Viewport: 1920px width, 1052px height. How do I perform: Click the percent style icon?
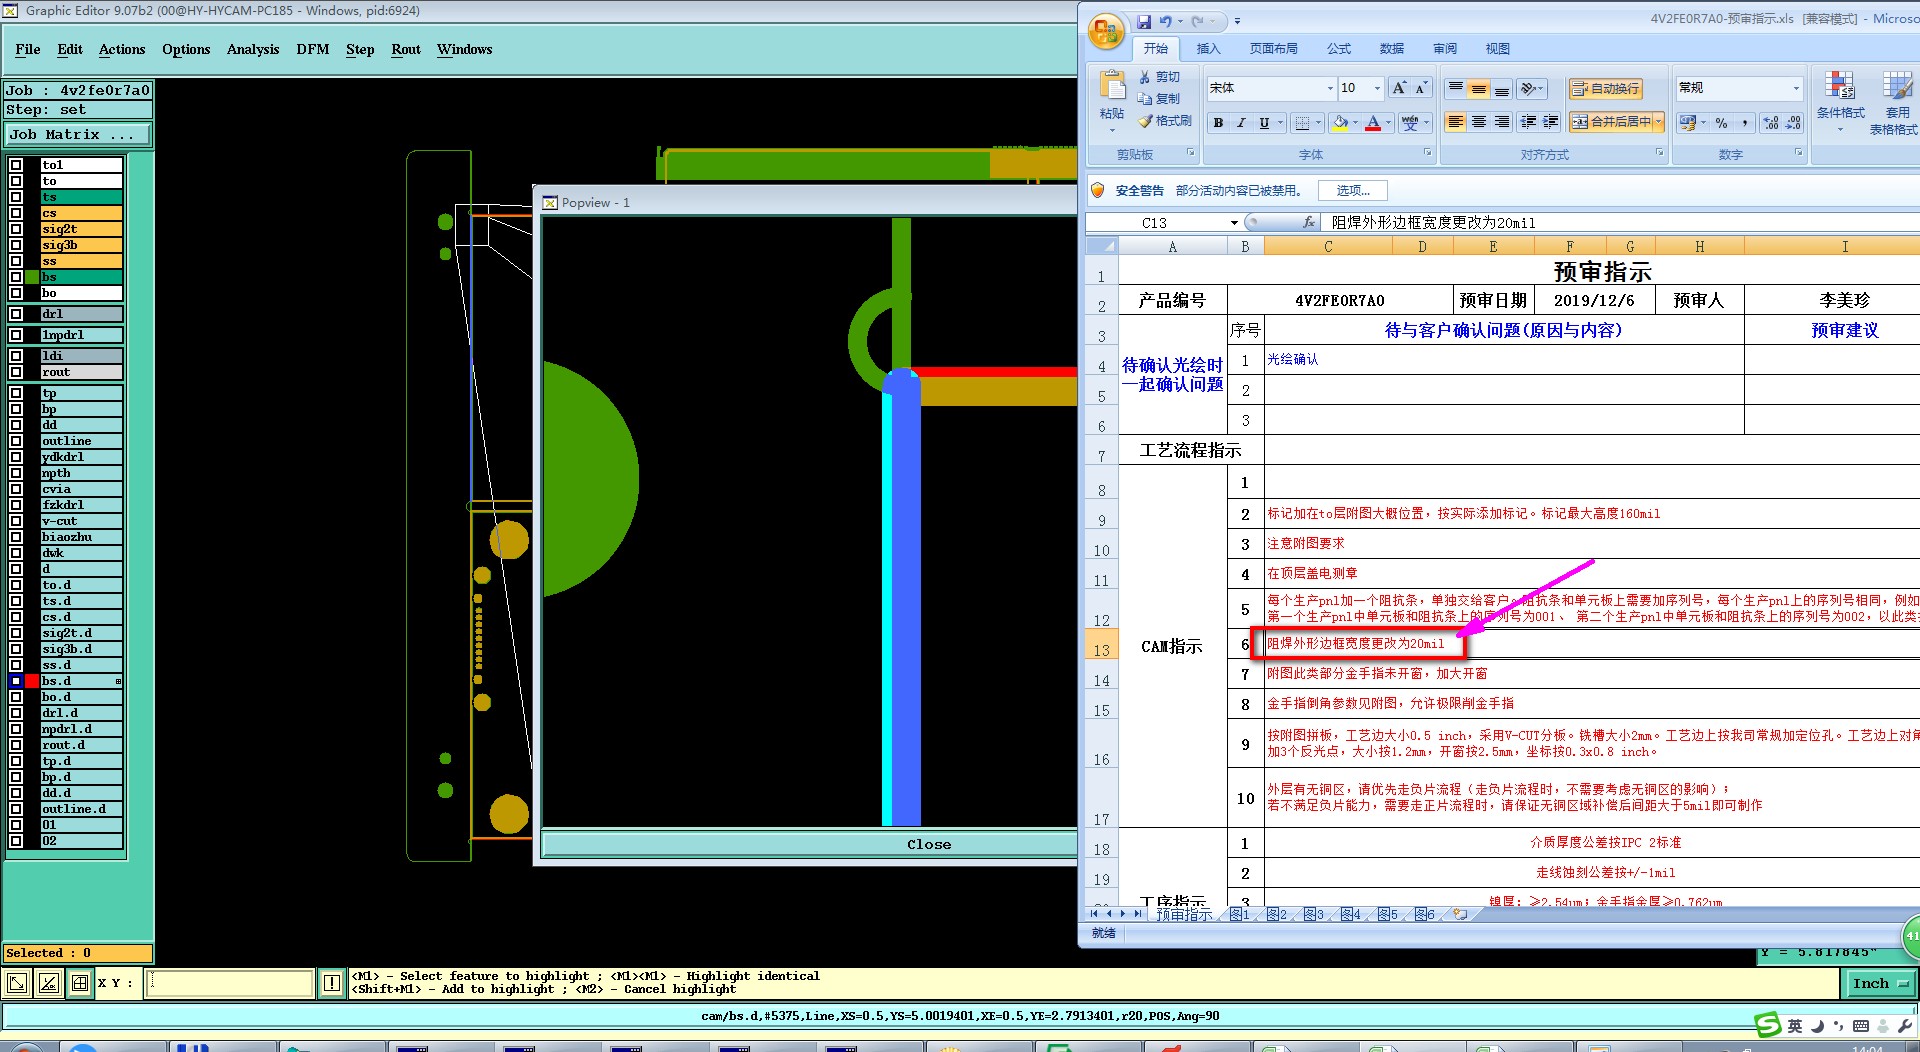pos(1721,123)
